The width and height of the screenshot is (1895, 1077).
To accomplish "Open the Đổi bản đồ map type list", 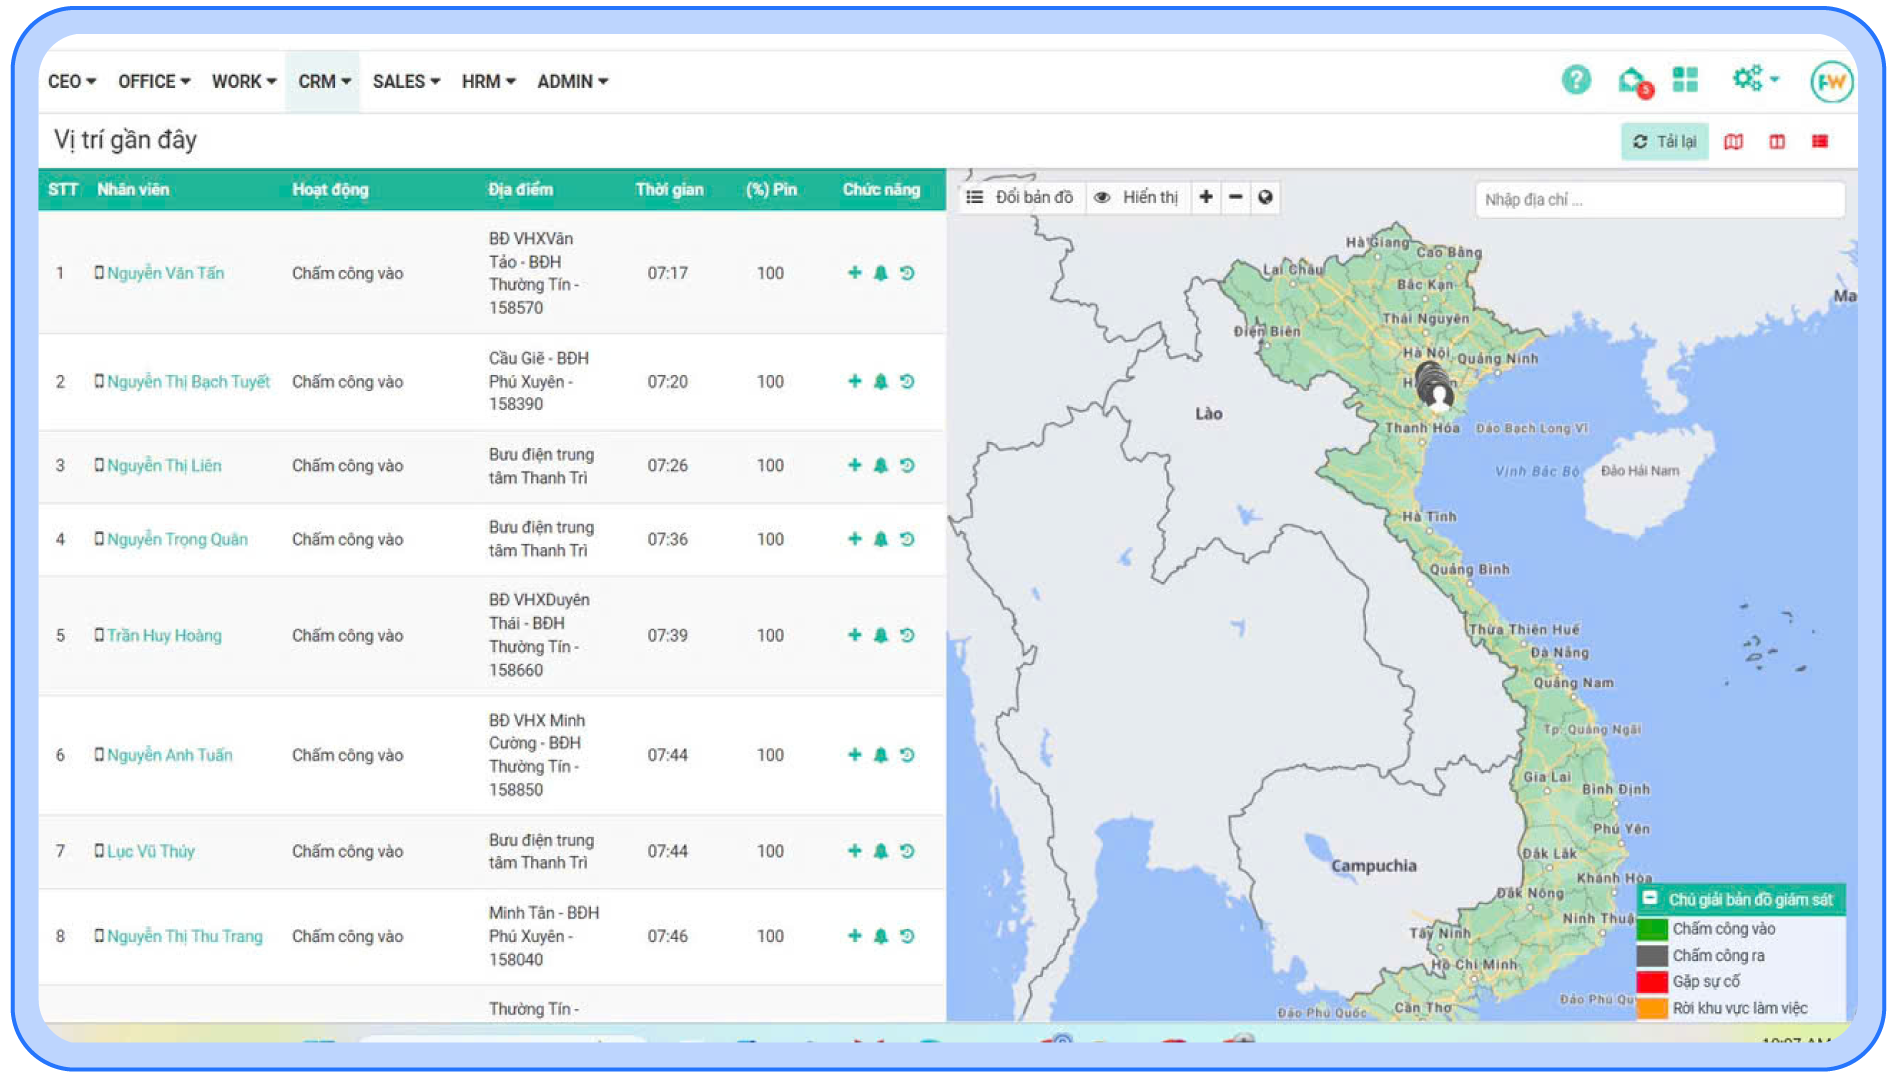I will (x=1020, y=197).
